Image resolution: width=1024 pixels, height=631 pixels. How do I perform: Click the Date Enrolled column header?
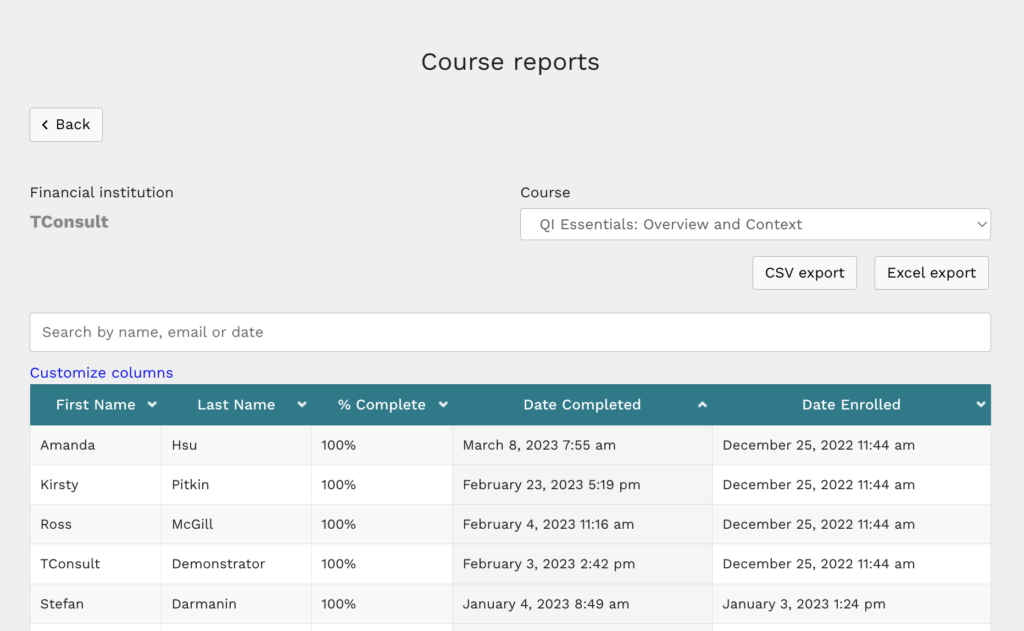(x=851, y=404)
